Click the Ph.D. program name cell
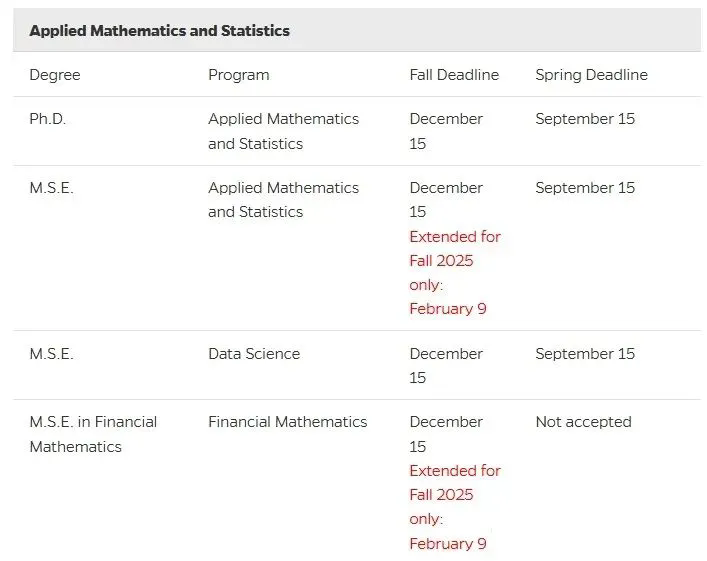 click(x=283, y=131)
